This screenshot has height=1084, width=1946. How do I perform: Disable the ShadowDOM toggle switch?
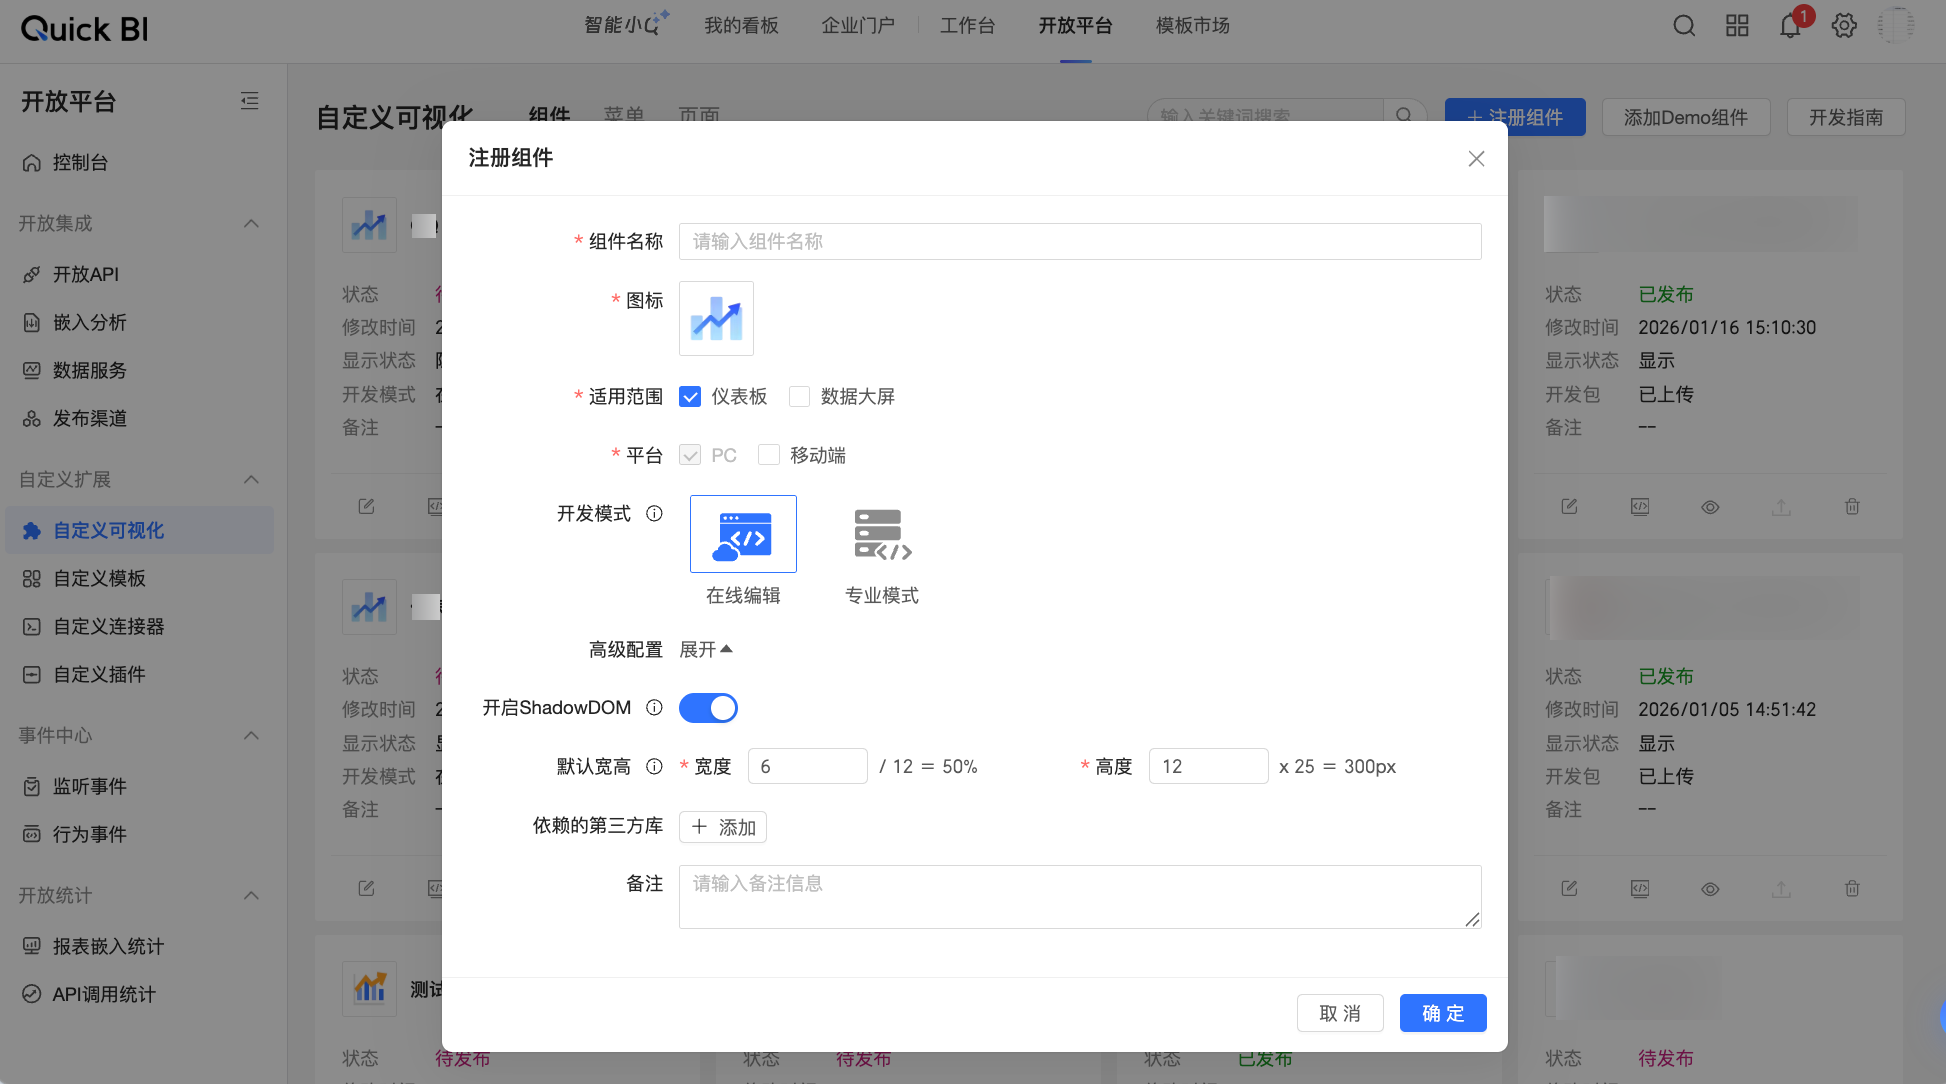(x=708, y=707)
